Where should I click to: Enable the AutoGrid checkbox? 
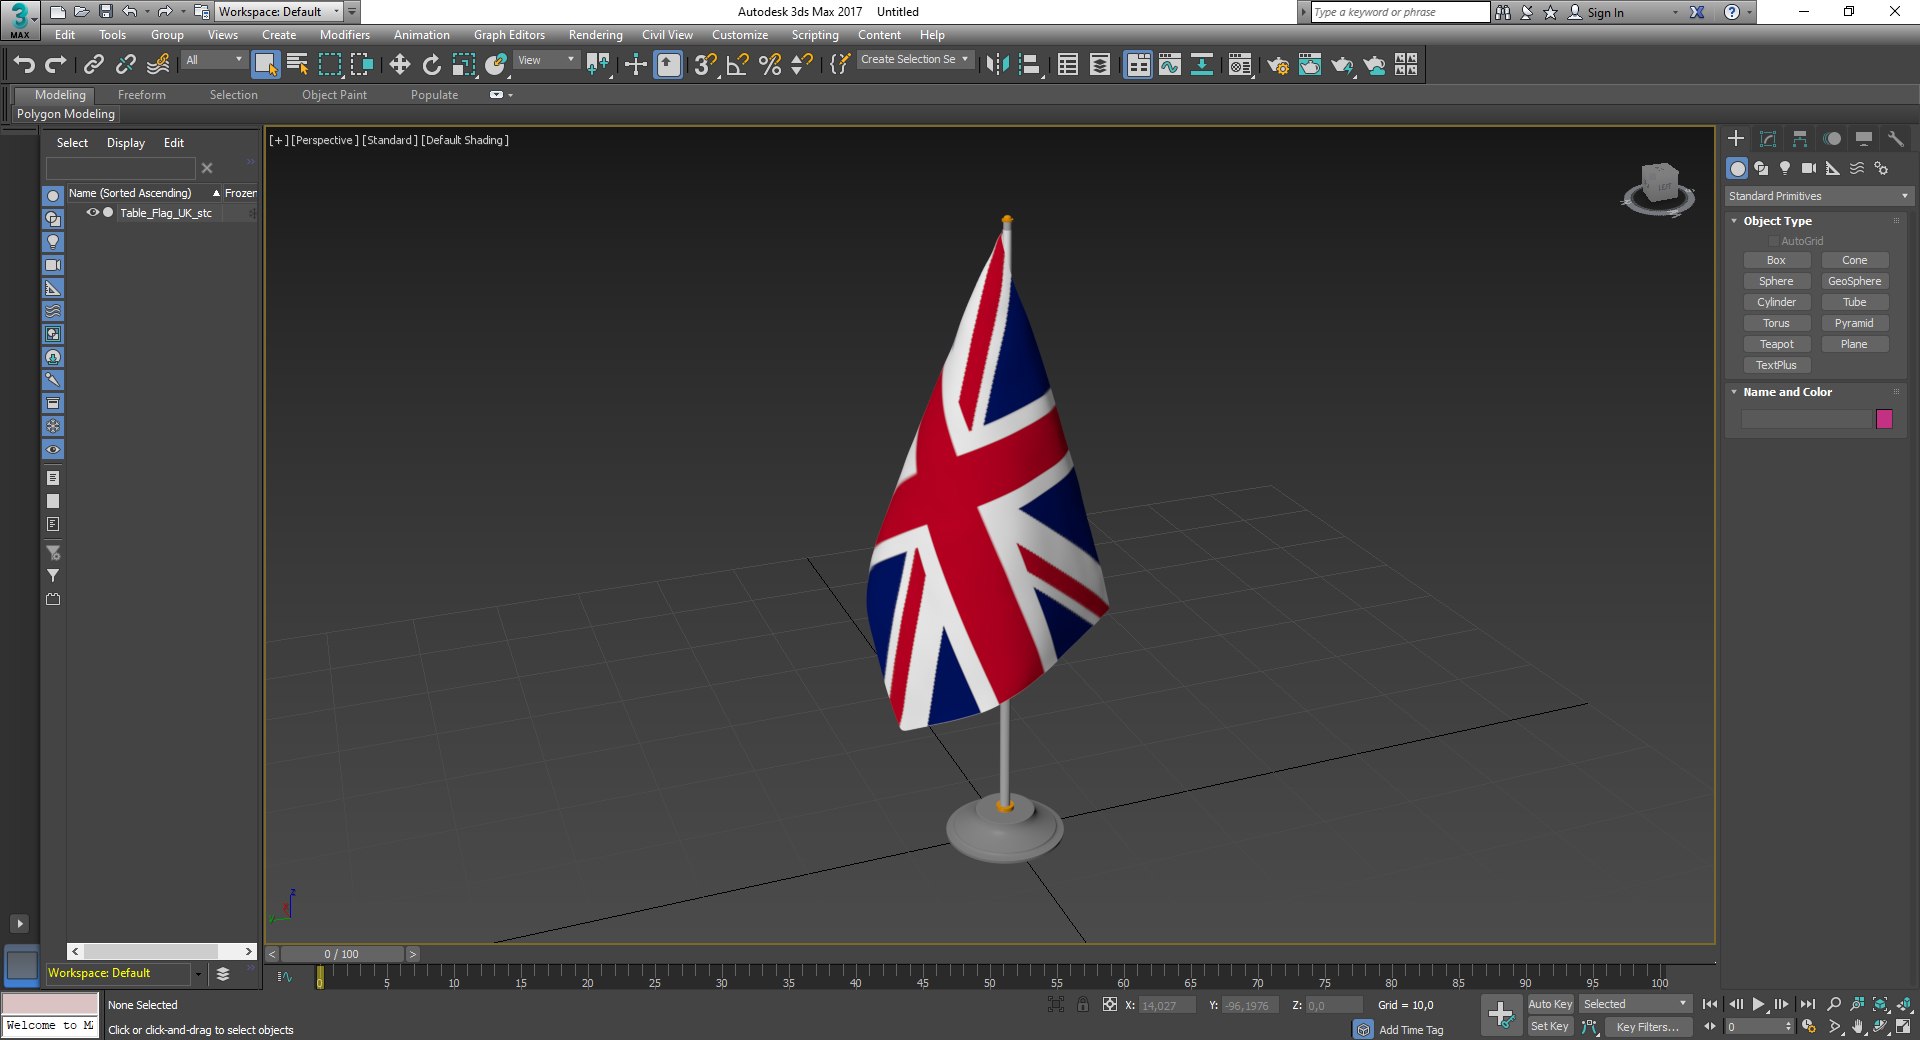coord(1774,241)
